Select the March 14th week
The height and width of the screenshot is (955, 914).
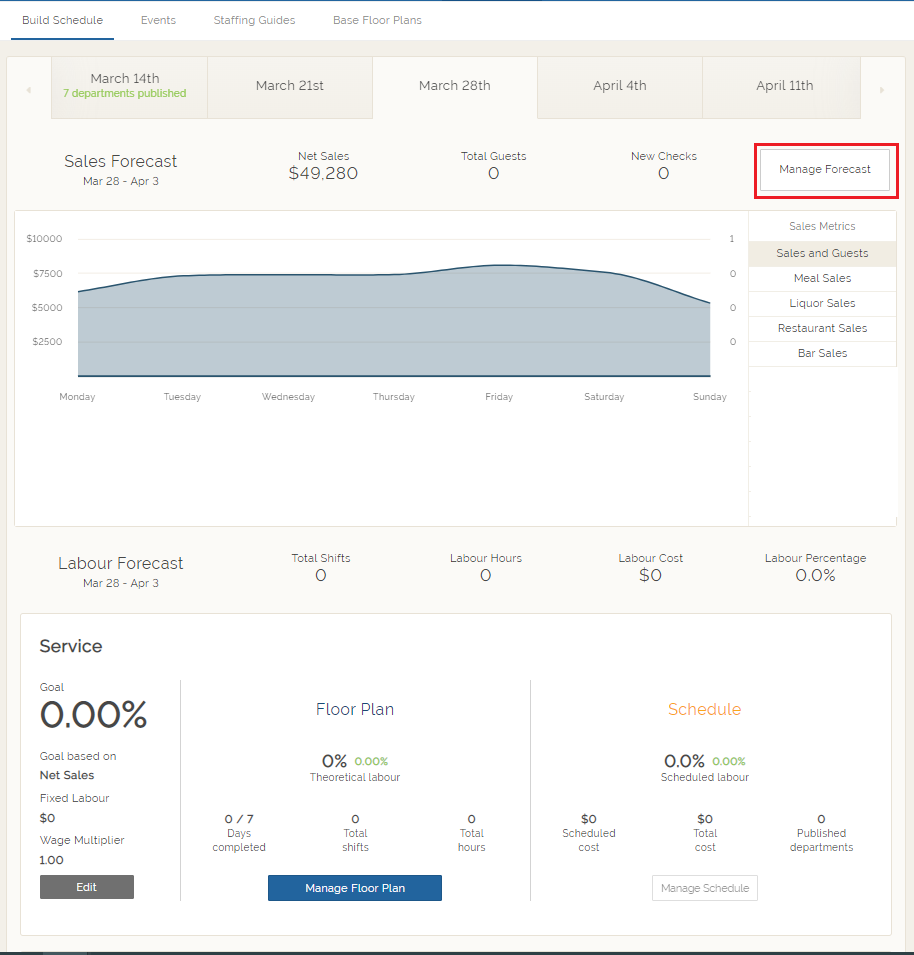(x=125, y=86)
